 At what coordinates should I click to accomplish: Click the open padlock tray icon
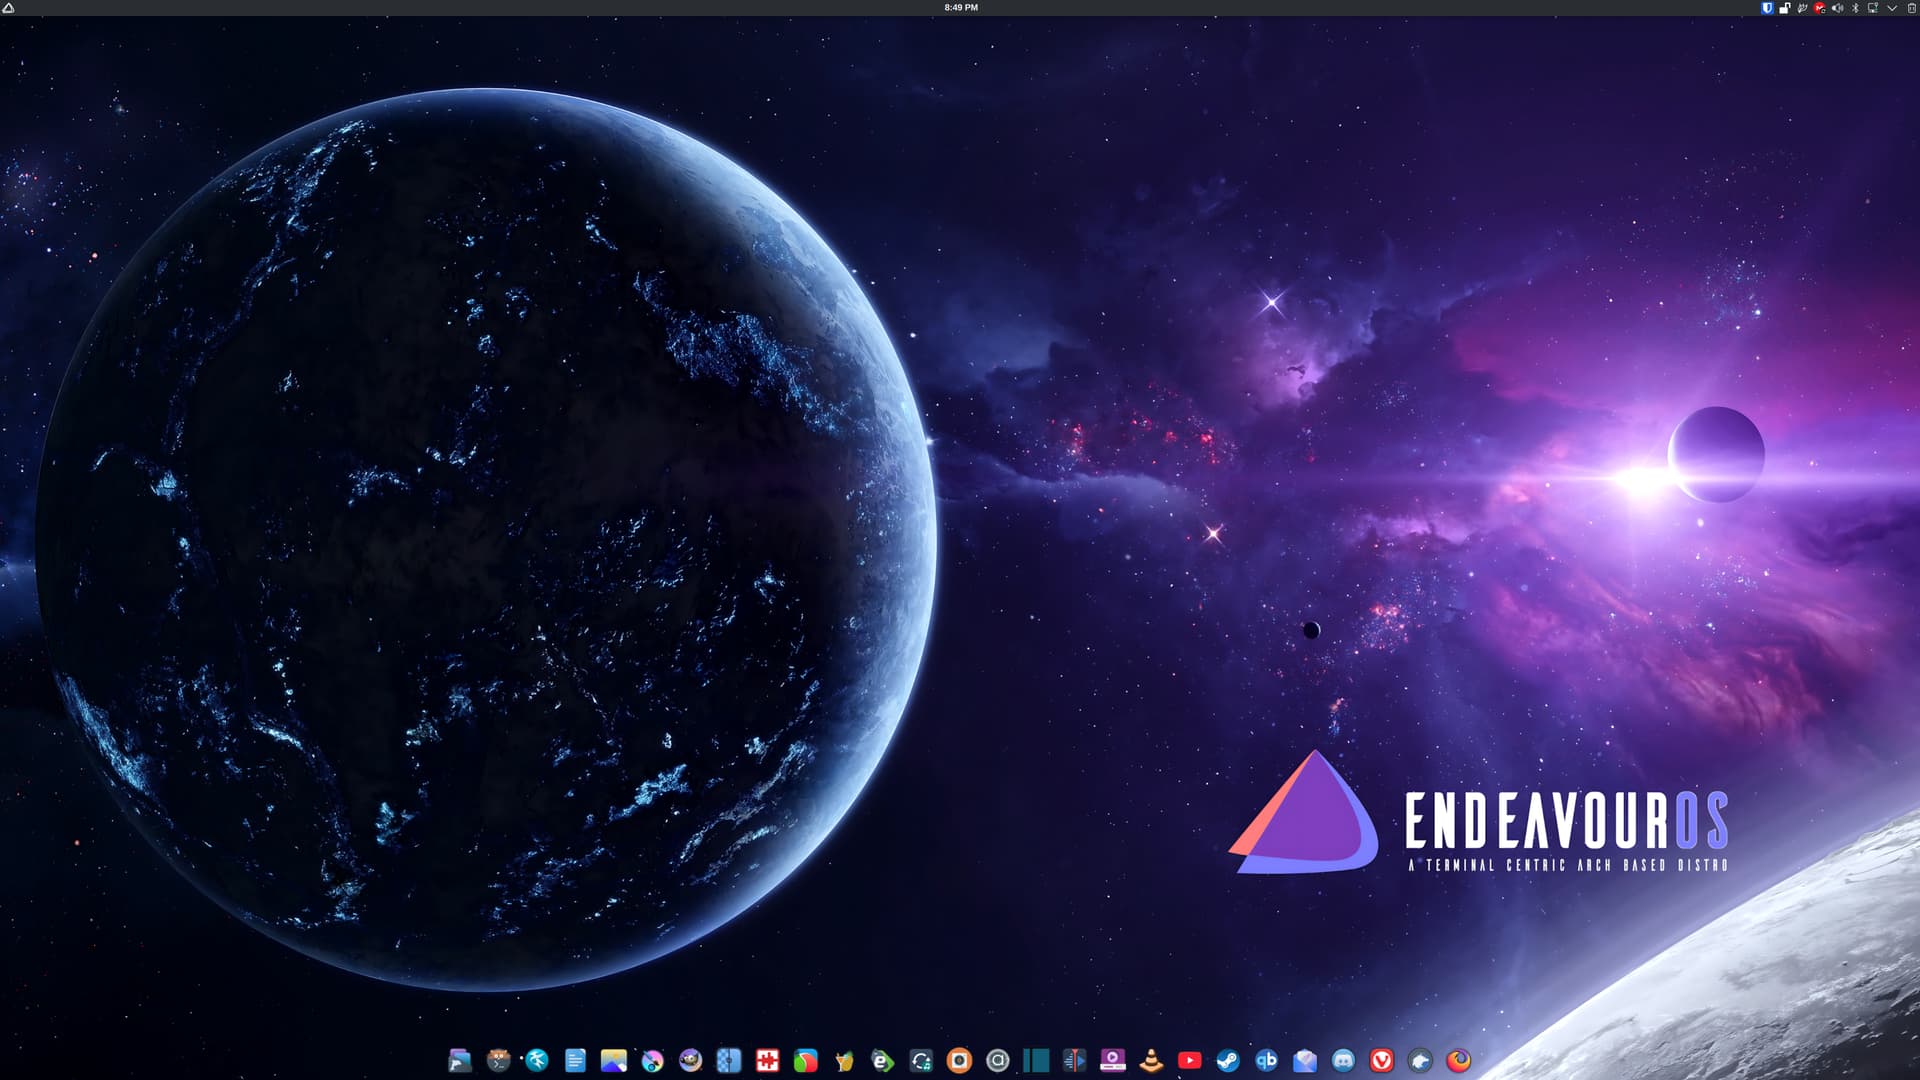1784,7
